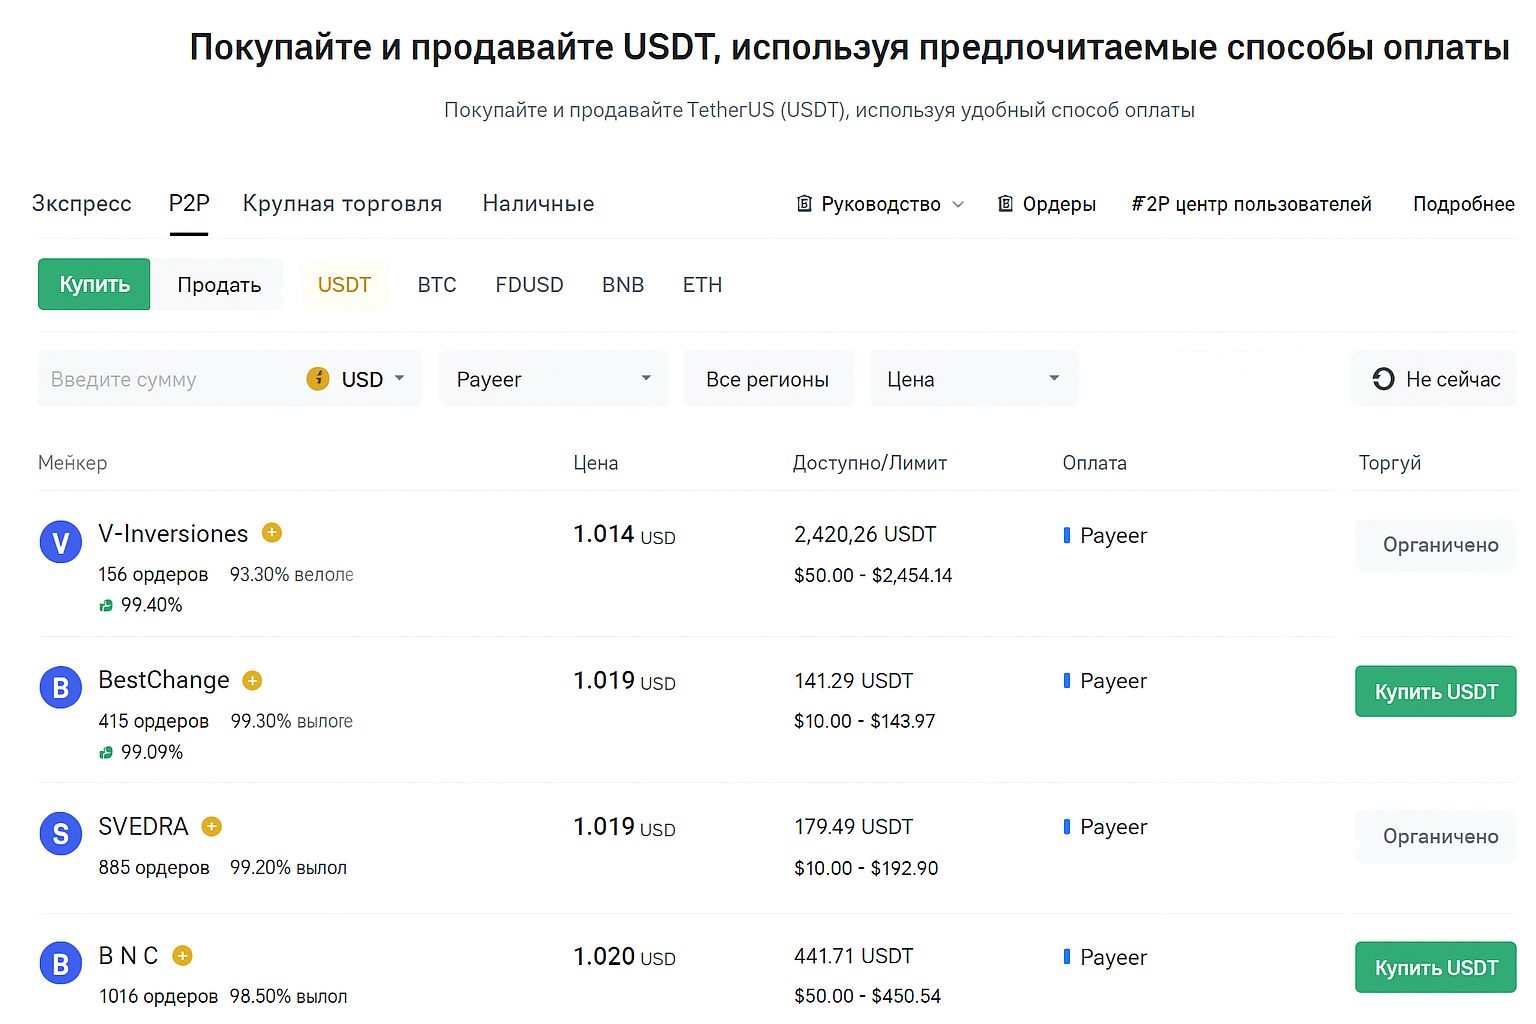Click BestChange verified badge icon

[x=252, y=681]
